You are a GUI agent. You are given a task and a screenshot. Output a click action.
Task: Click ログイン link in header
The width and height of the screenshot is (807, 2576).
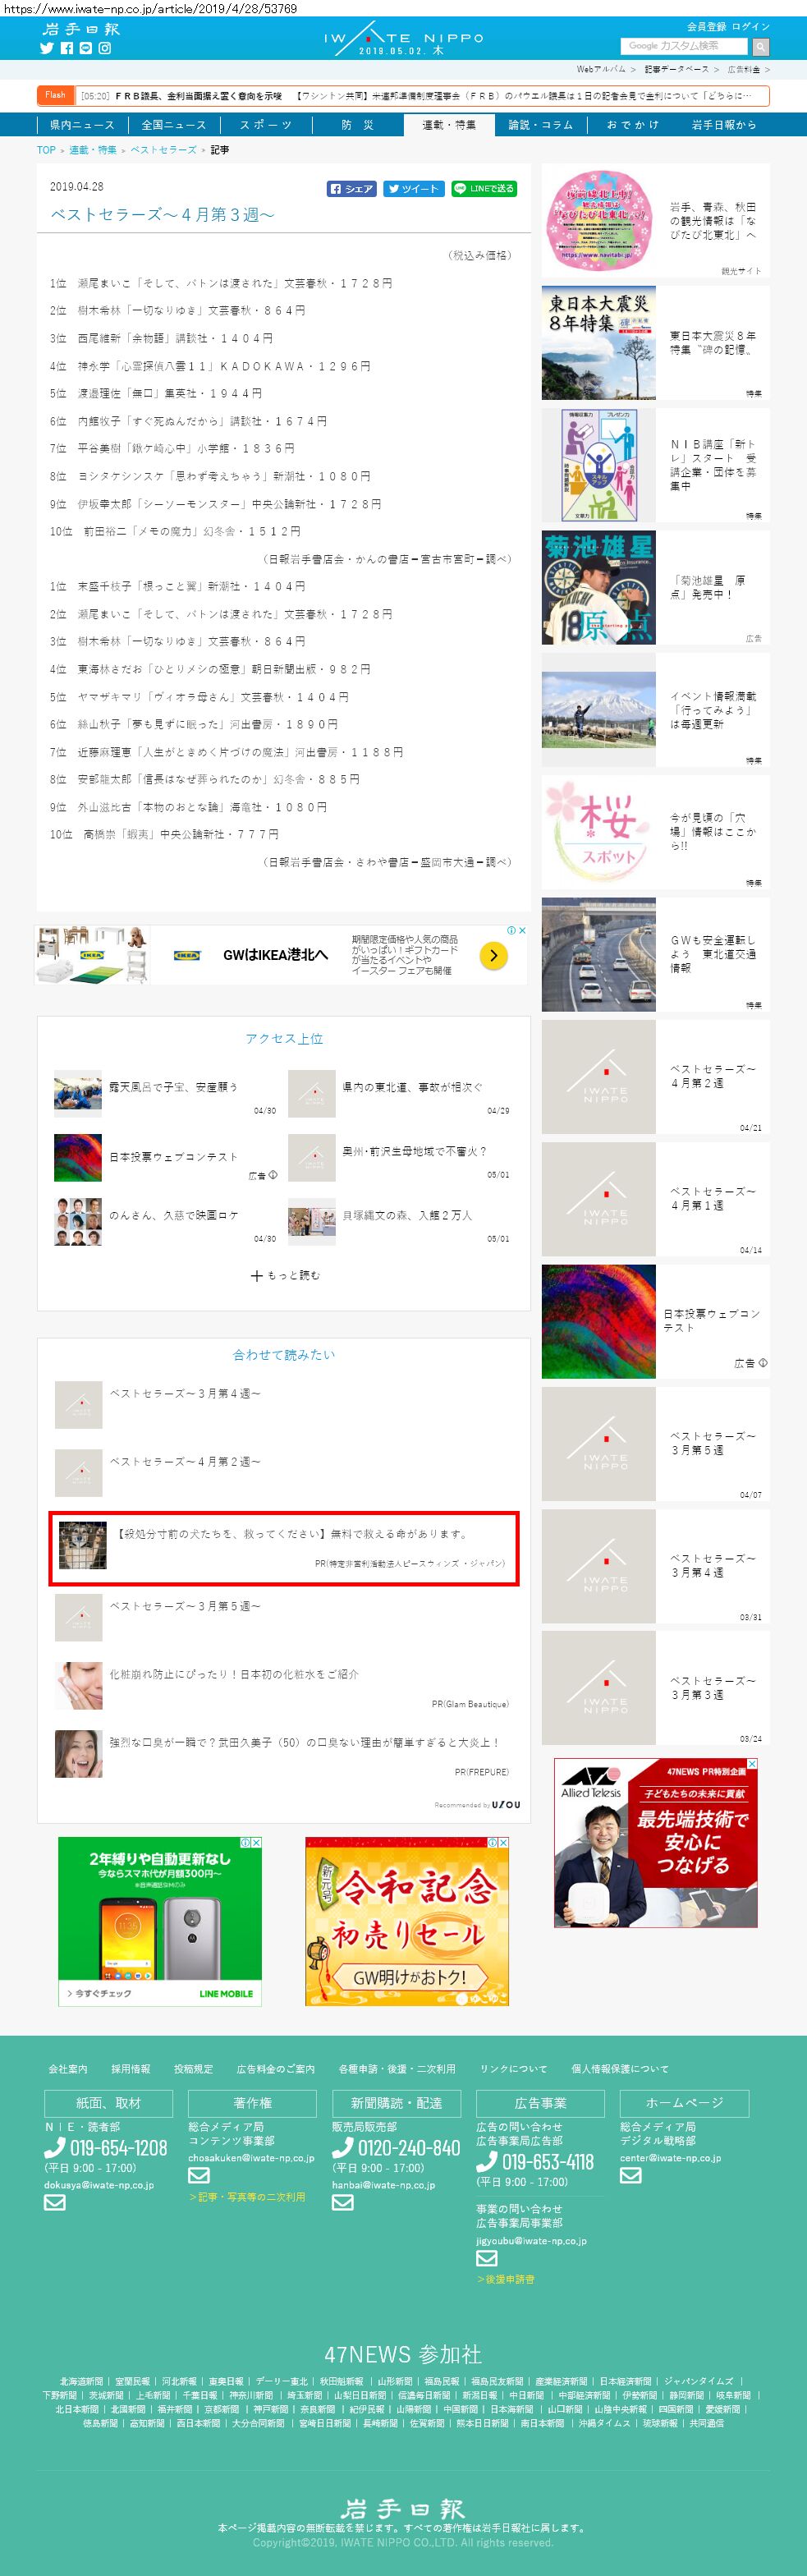tap(751, 26)
